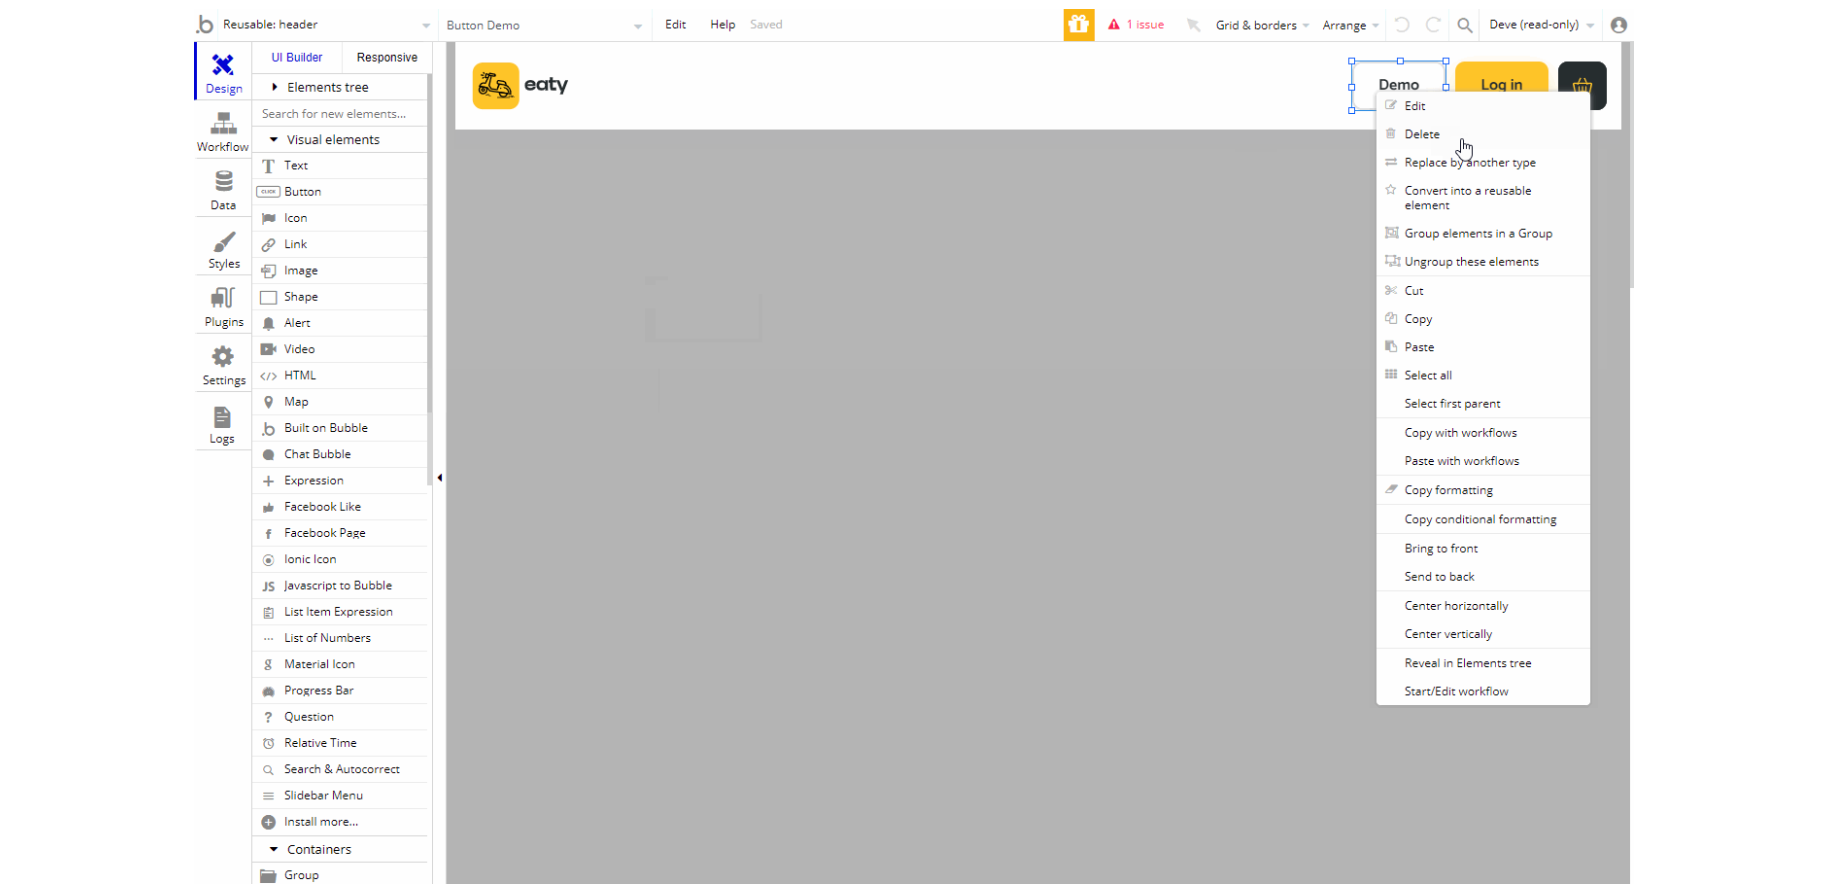
Task: Select the HTML element tool
Action: pos(340,375)
